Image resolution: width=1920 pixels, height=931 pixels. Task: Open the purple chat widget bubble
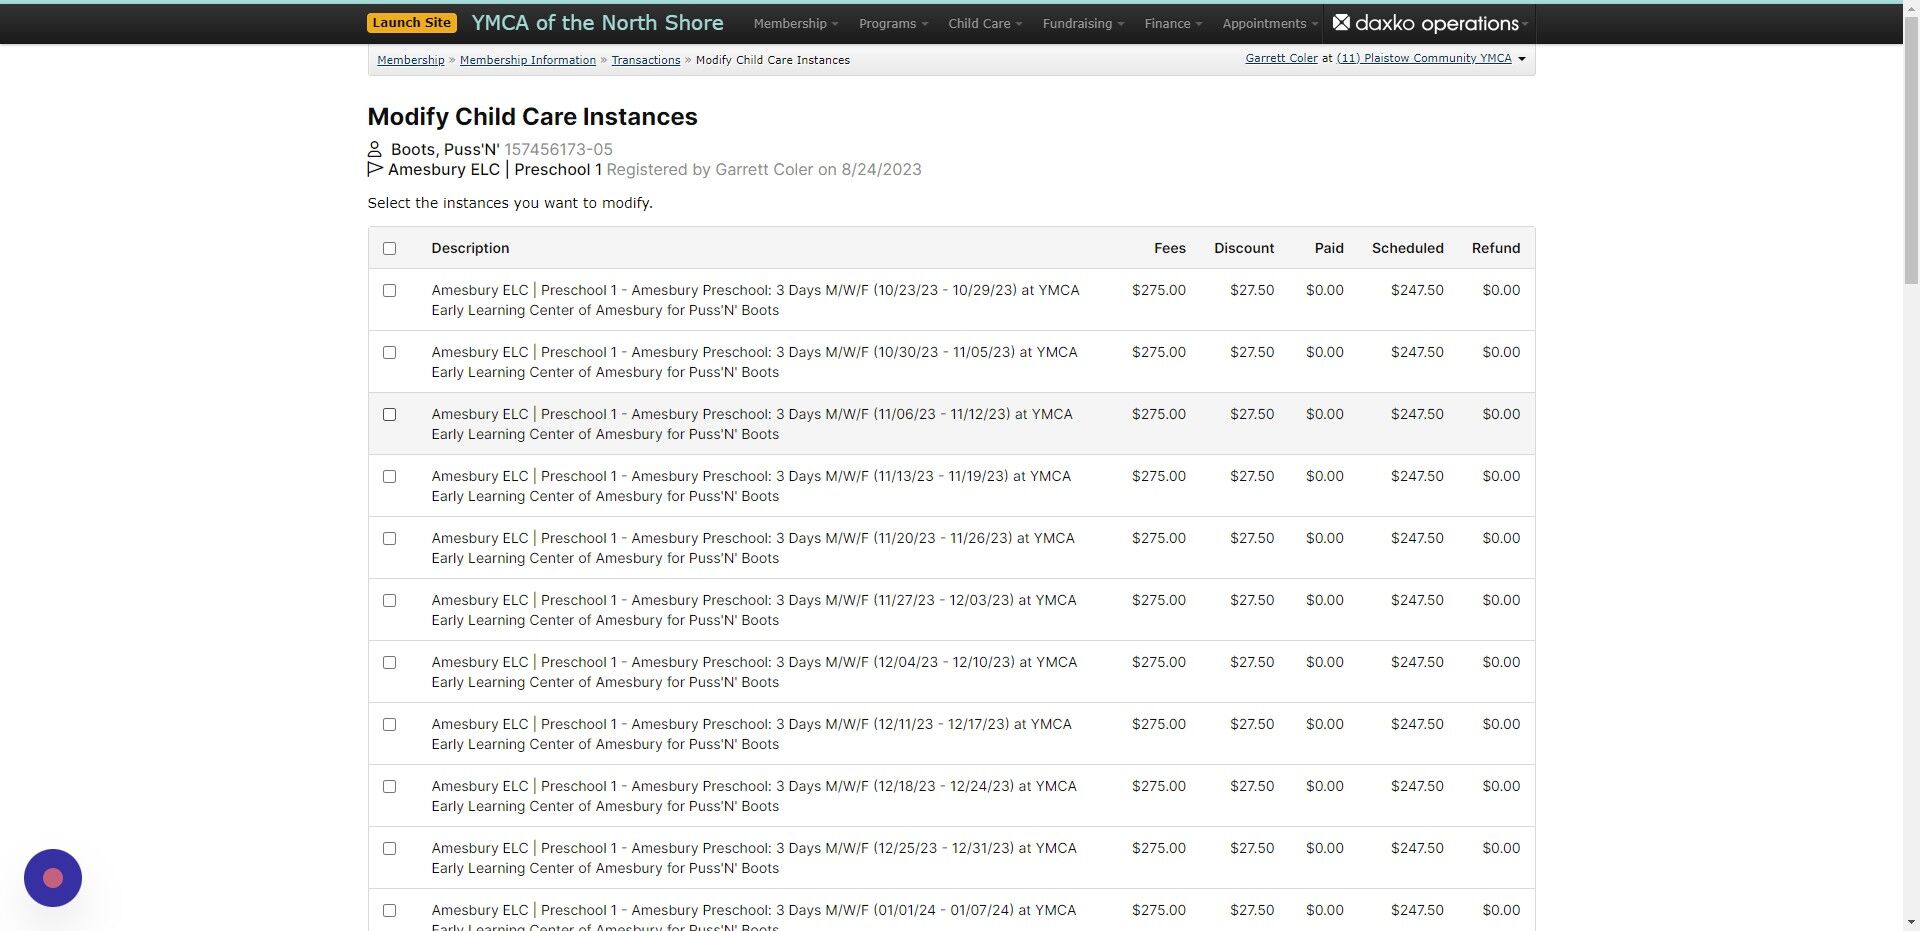coord(52,877)
